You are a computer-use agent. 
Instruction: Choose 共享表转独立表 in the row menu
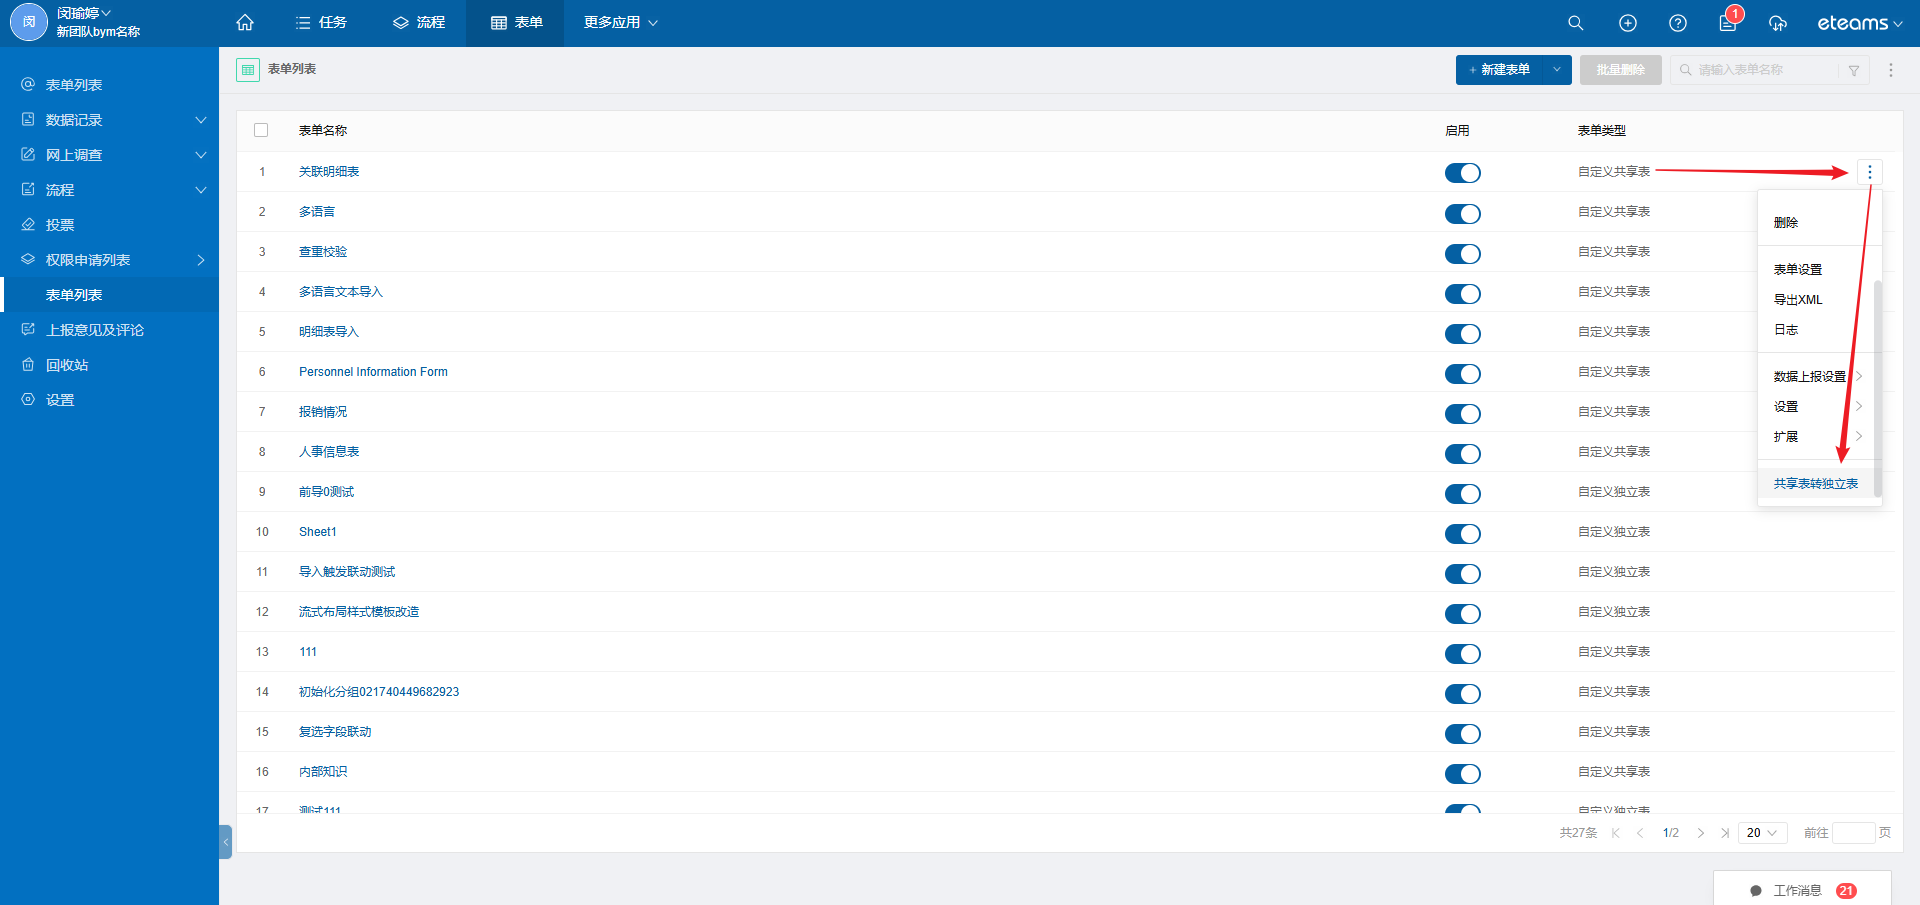click(x=1816, y=484)
